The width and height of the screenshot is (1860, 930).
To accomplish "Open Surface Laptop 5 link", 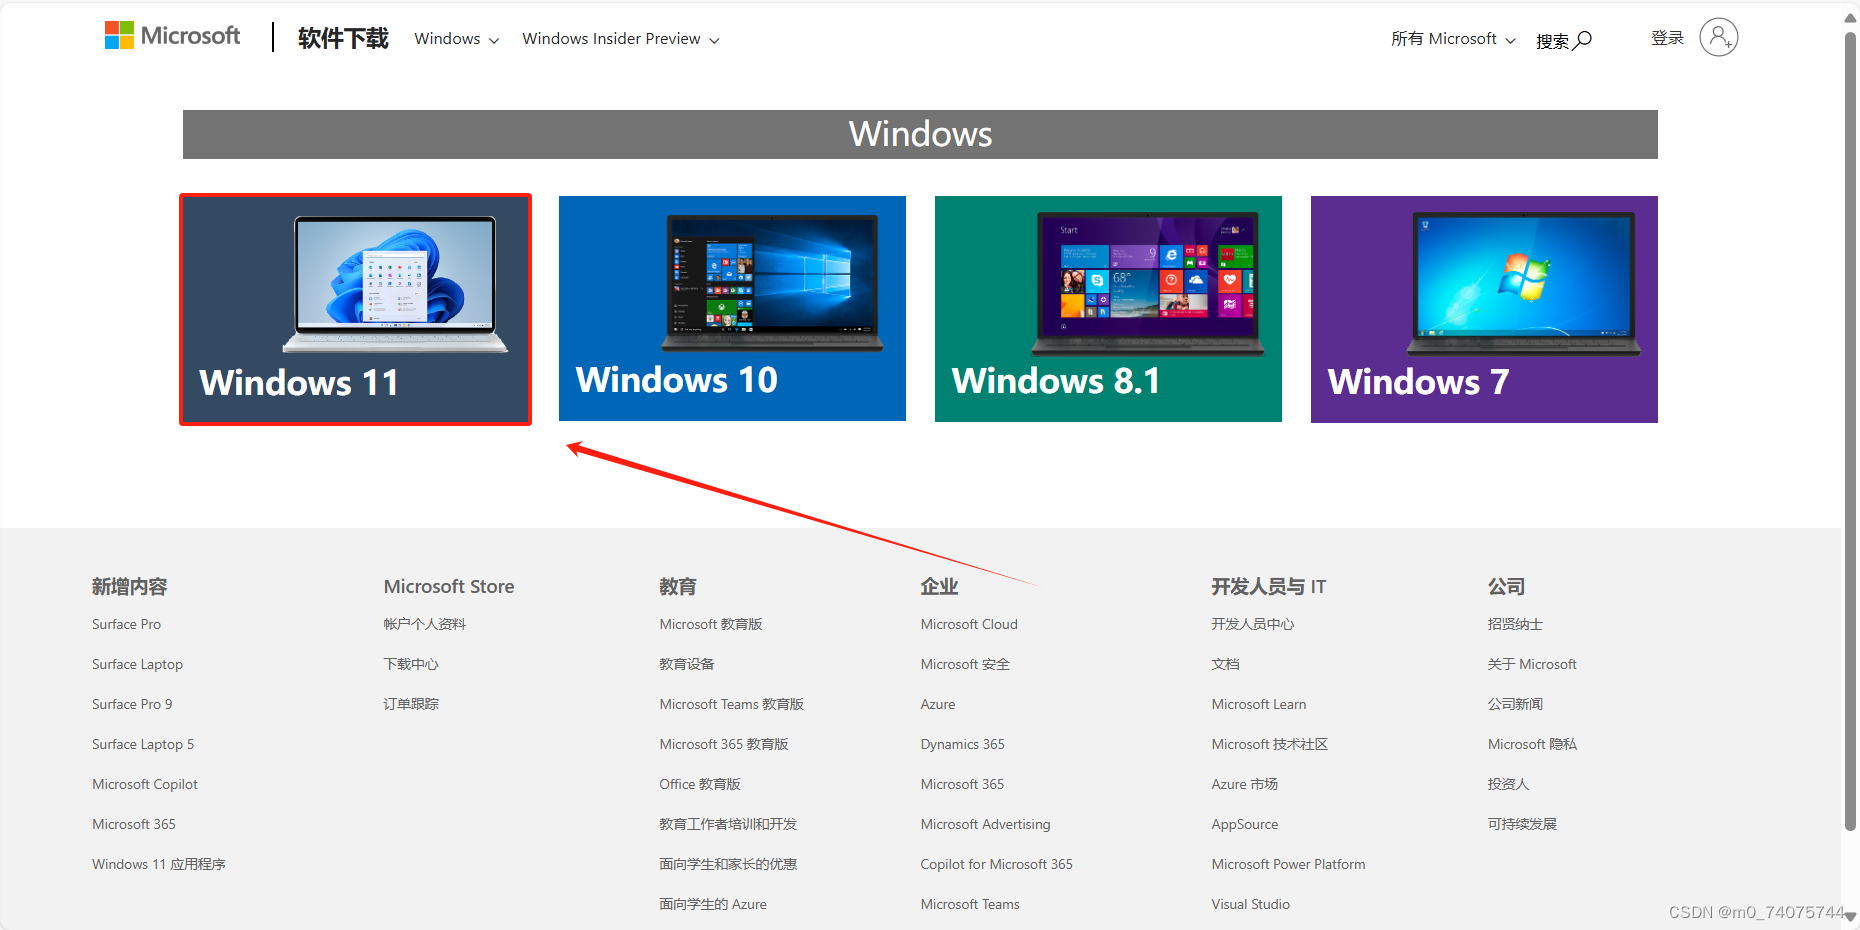I will click(x=143, y=744).
